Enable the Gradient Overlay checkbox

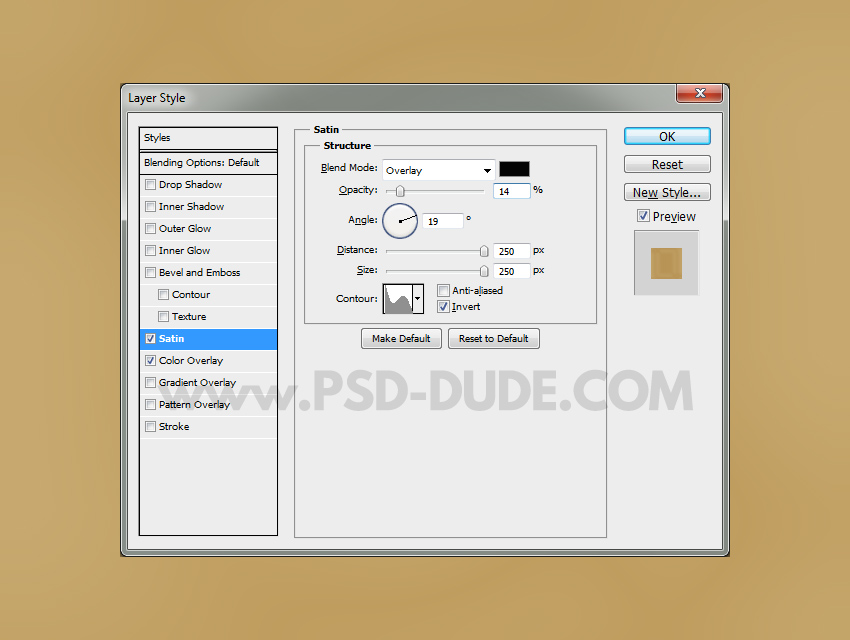point(151,383)
